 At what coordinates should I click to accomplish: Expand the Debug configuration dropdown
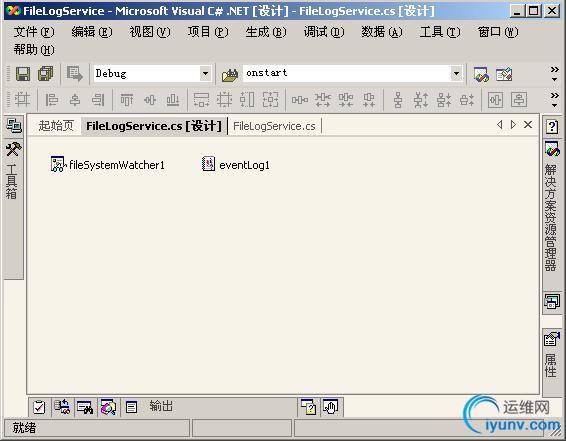pos(205,74)
